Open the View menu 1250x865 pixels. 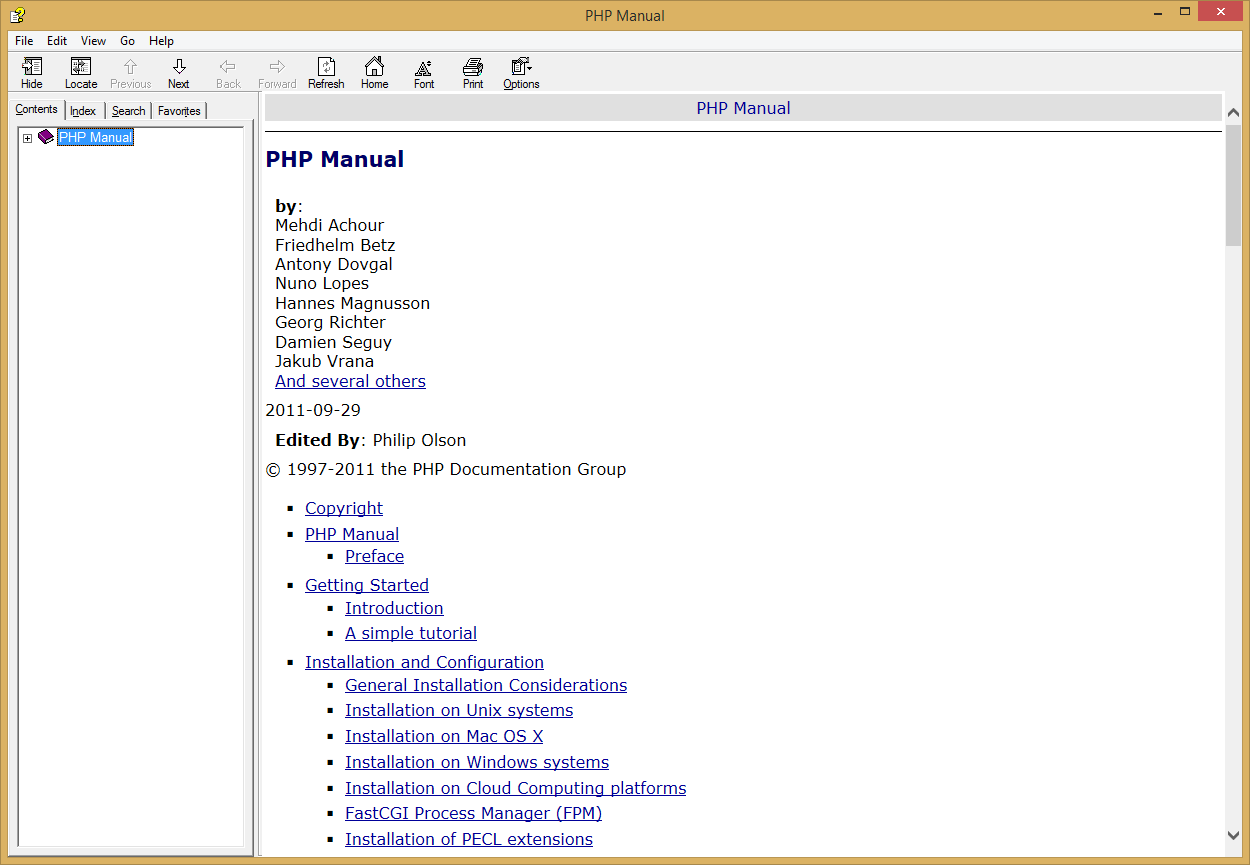(94, 41)
